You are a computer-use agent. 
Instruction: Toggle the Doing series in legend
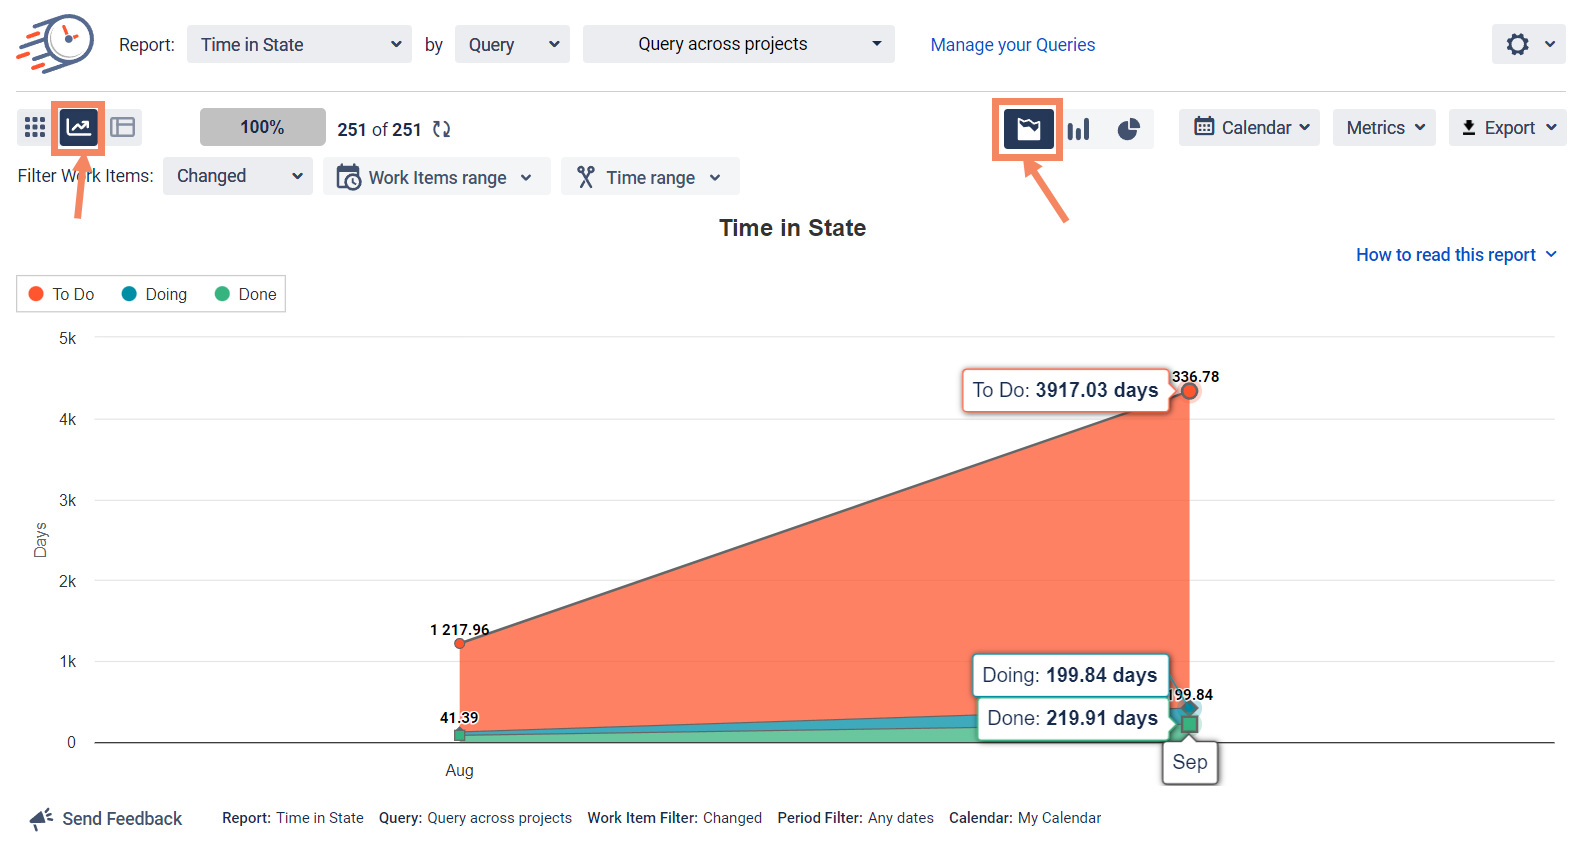pyautogui.click(x=155, y=294)
